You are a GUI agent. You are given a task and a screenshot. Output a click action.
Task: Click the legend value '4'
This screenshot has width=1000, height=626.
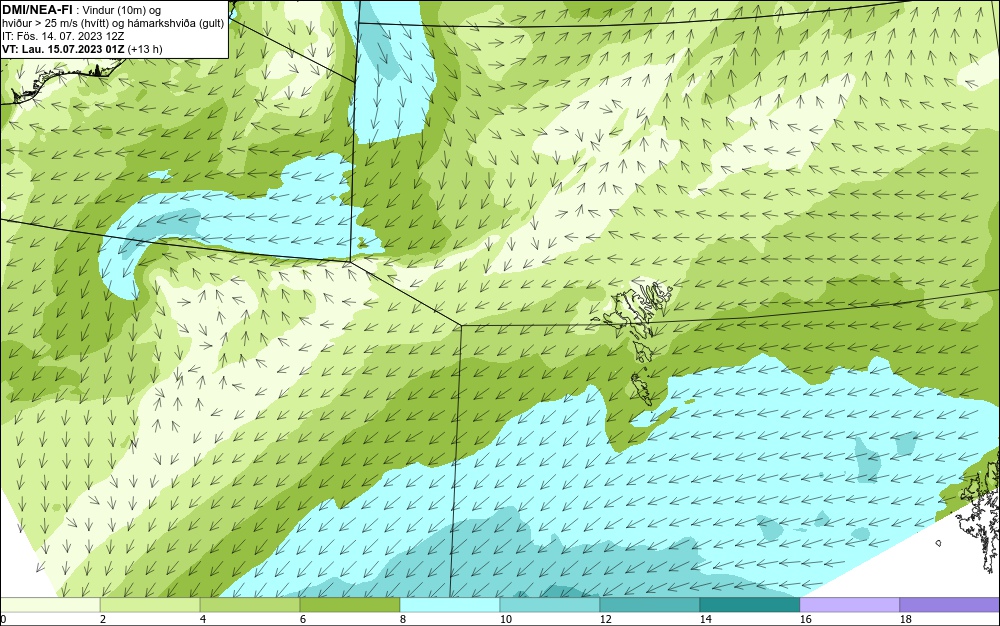pos(203,619)
